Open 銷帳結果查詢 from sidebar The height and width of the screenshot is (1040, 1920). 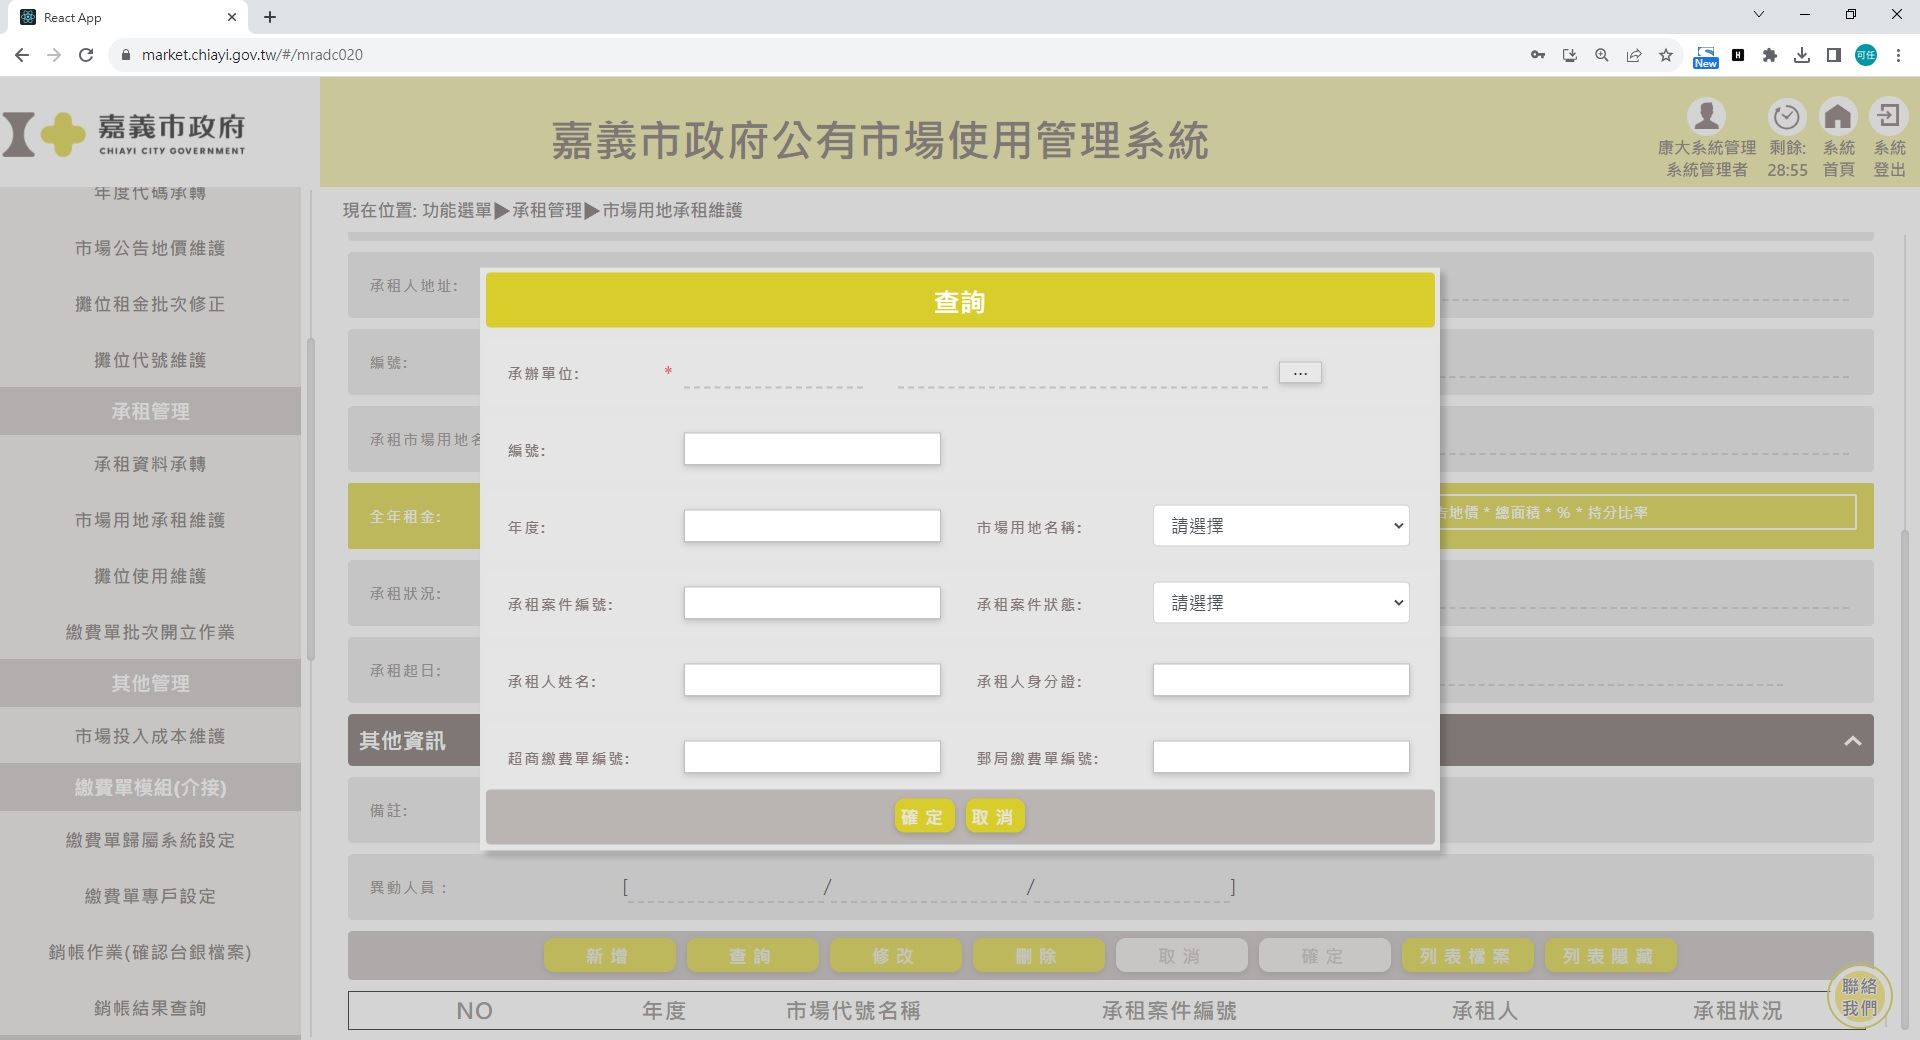[x=150, y=1008]
